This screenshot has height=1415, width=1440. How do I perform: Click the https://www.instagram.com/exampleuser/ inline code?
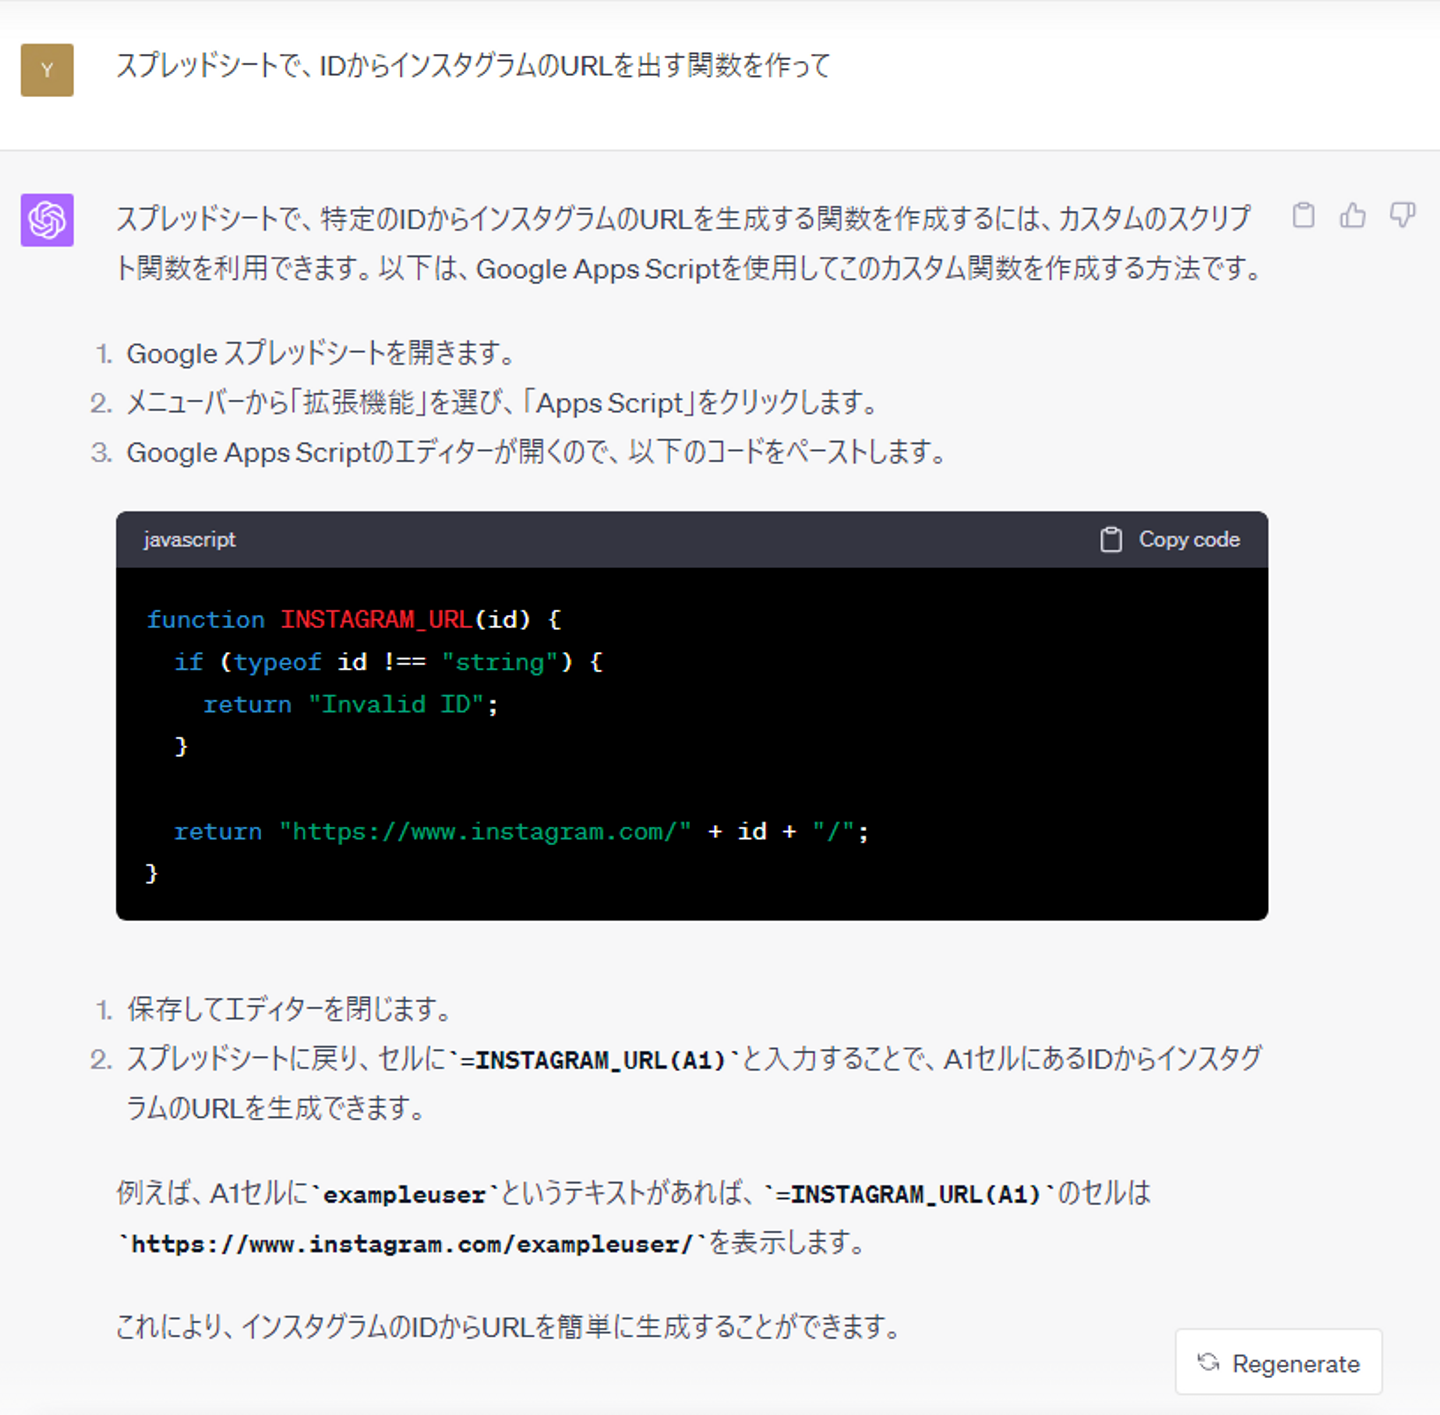pyautogui.click(x=411, y=1245)
